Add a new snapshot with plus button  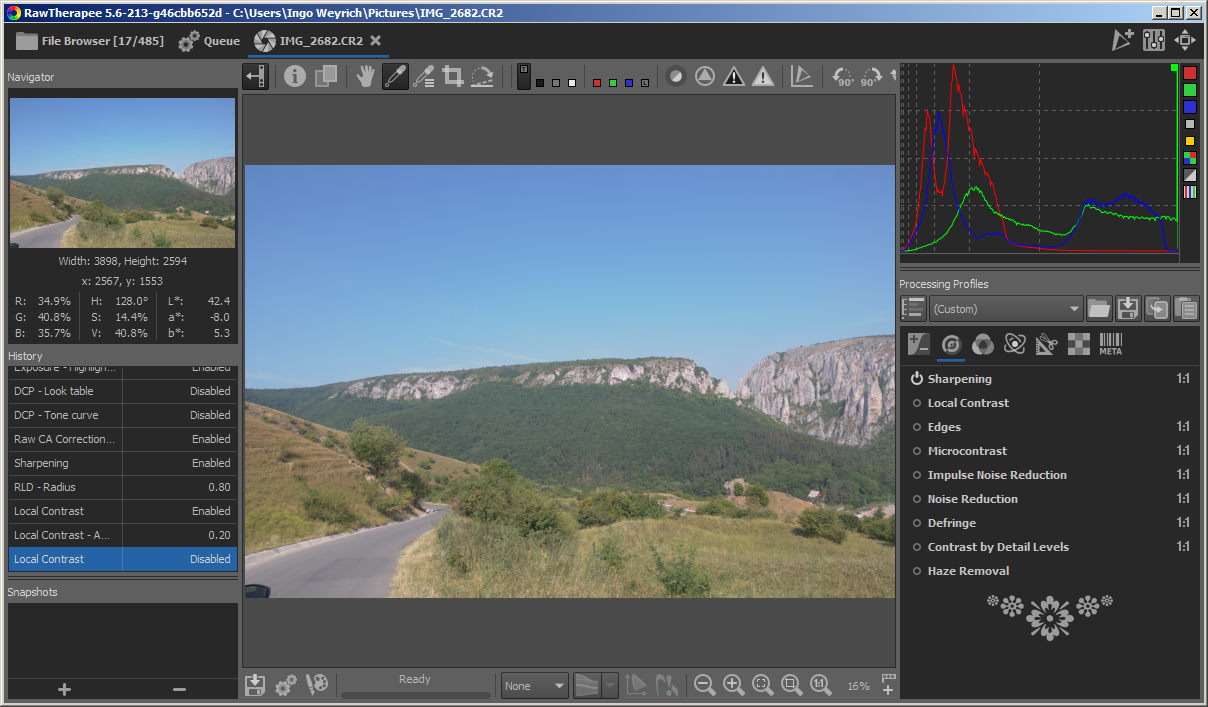coord(64,689)
